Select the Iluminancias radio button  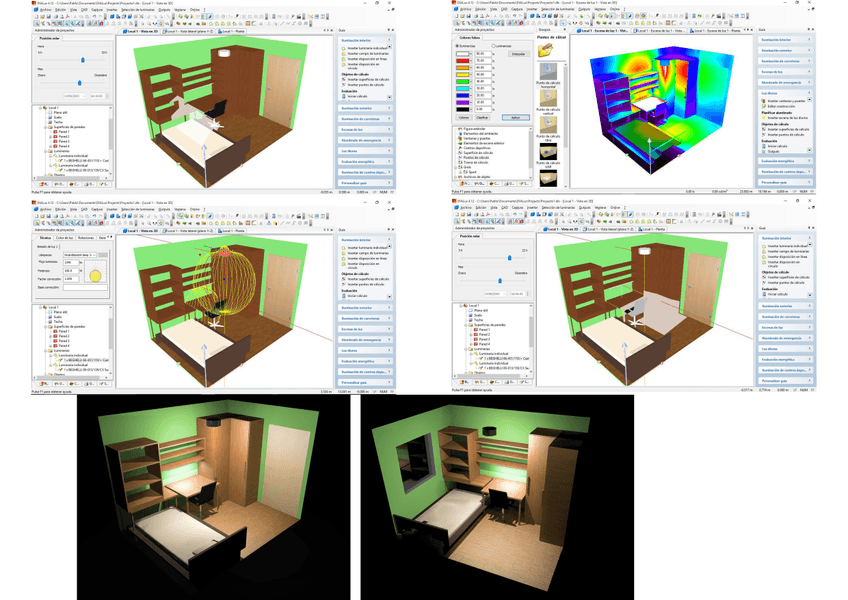tap(457, 45)
